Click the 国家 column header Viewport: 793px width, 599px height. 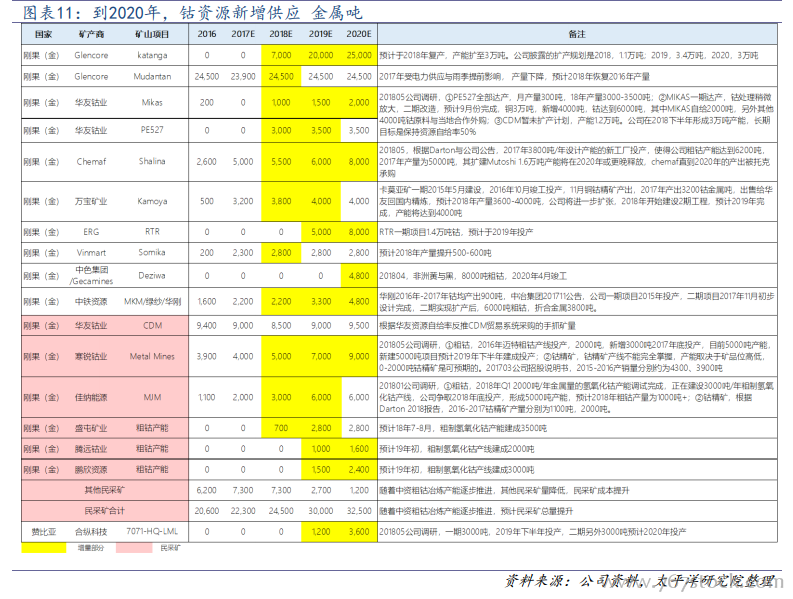(43, 34)
